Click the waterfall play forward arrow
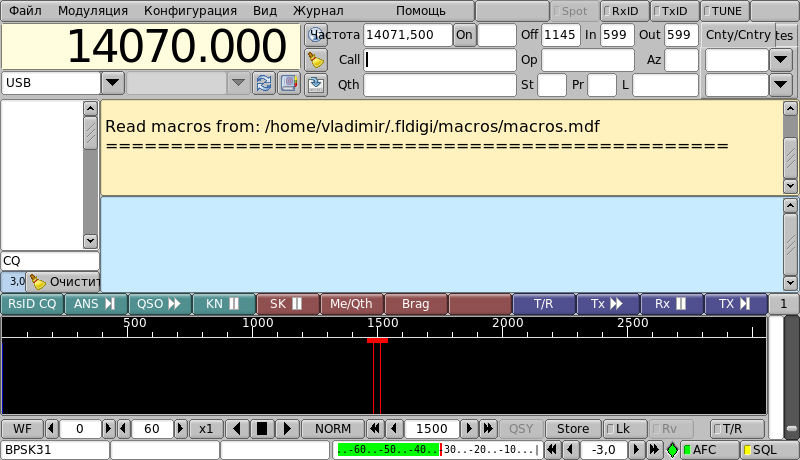800x460 pixels. coord(287,429)
